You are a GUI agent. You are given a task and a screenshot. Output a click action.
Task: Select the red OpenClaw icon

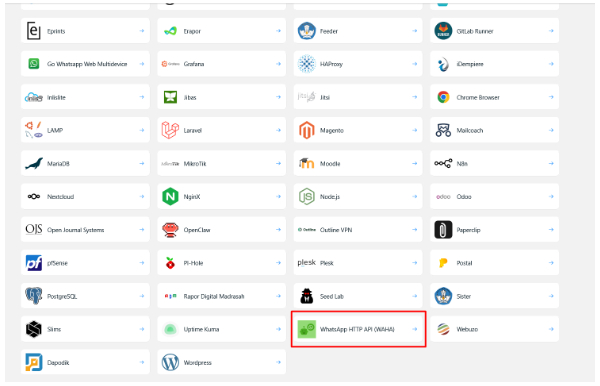170,230
